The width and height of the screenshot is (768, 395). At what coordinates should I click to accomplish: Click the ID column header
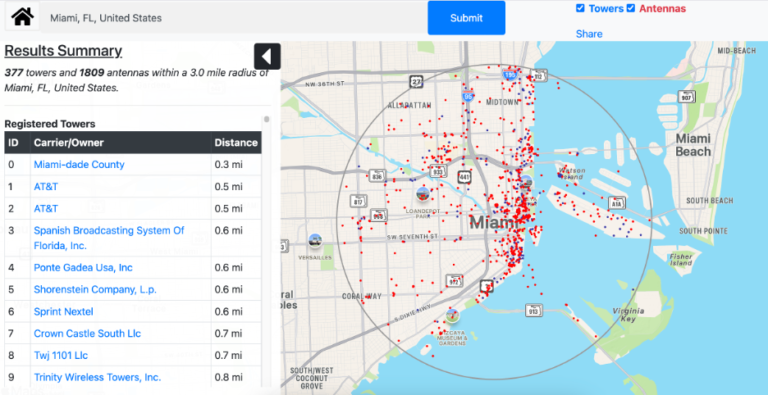(17, 143)
